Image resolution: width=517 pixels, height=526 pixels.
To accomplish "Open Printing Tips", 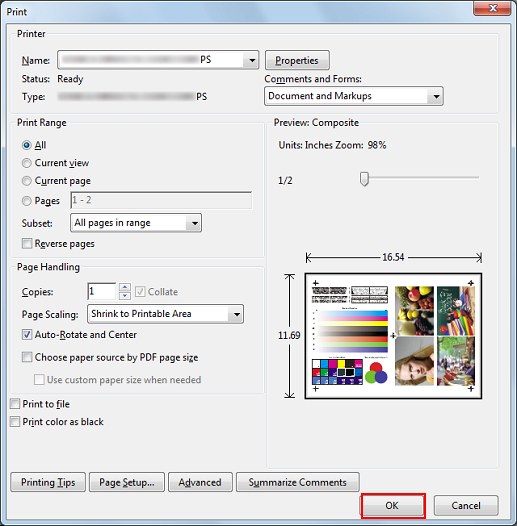I will (48, 482).
